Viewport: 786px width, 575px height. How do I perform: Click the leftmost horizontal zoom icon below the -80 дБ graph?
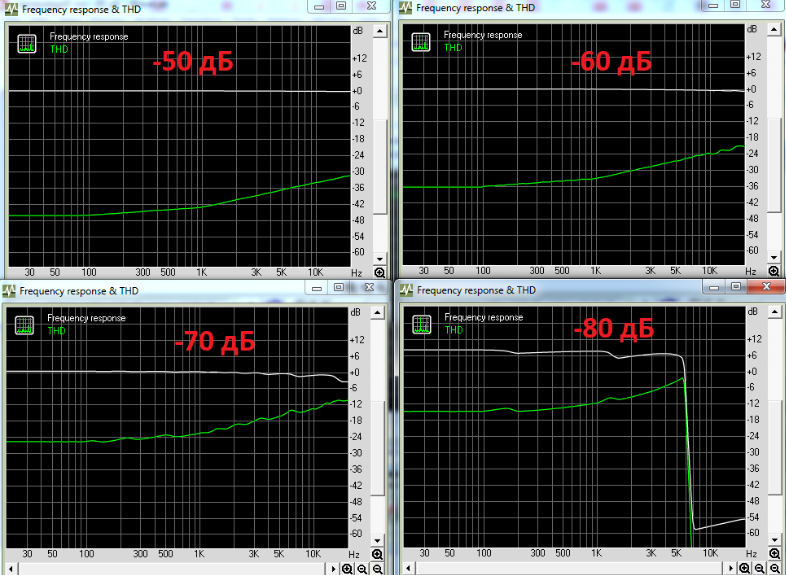pyautogui.click(x=745, y=568)
